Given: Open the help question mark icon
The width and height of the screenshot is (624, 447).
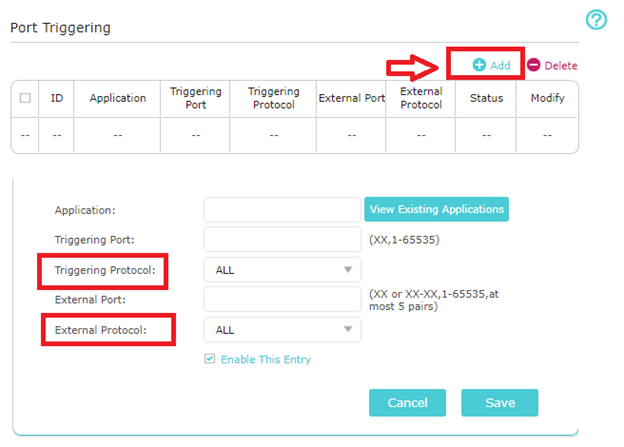Looking at the screenshot, I should (596, 20).
